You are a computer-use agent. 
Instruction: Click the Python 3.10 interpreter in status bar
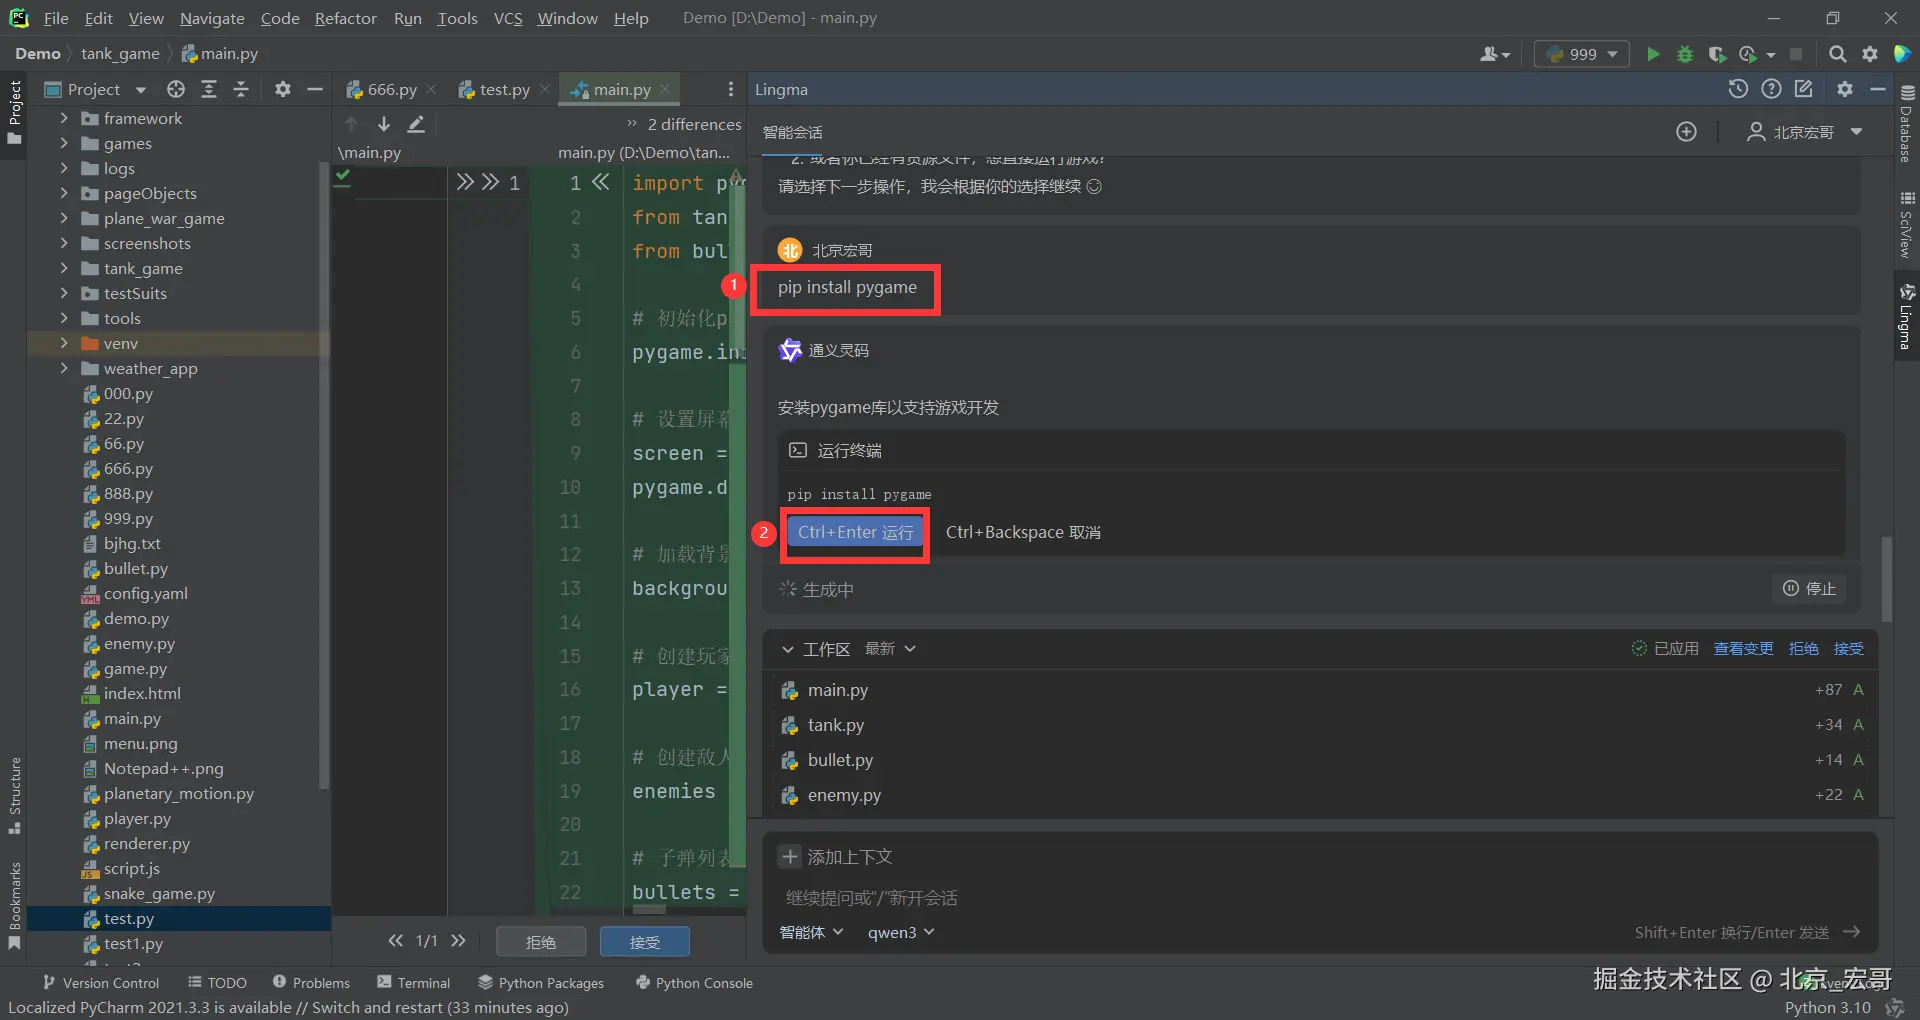click(x=1827, y=1007)
